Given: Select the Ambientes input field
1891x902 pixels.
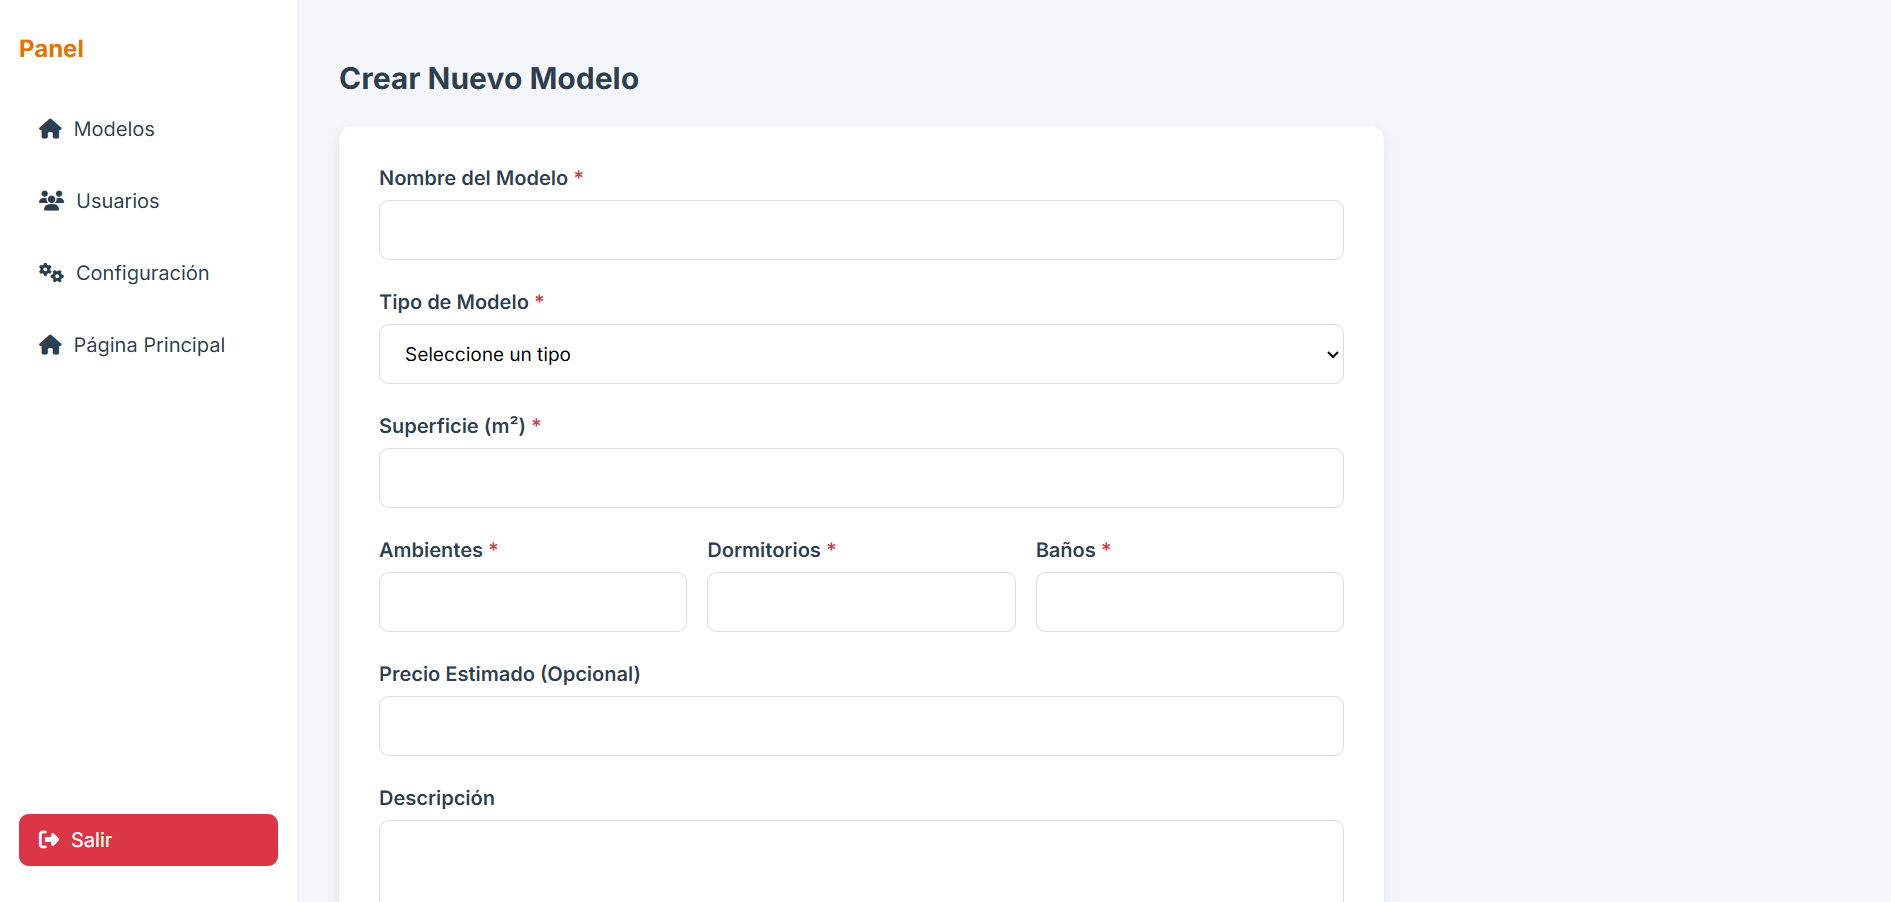Looking at the screenshot, I should coord(532,602).
